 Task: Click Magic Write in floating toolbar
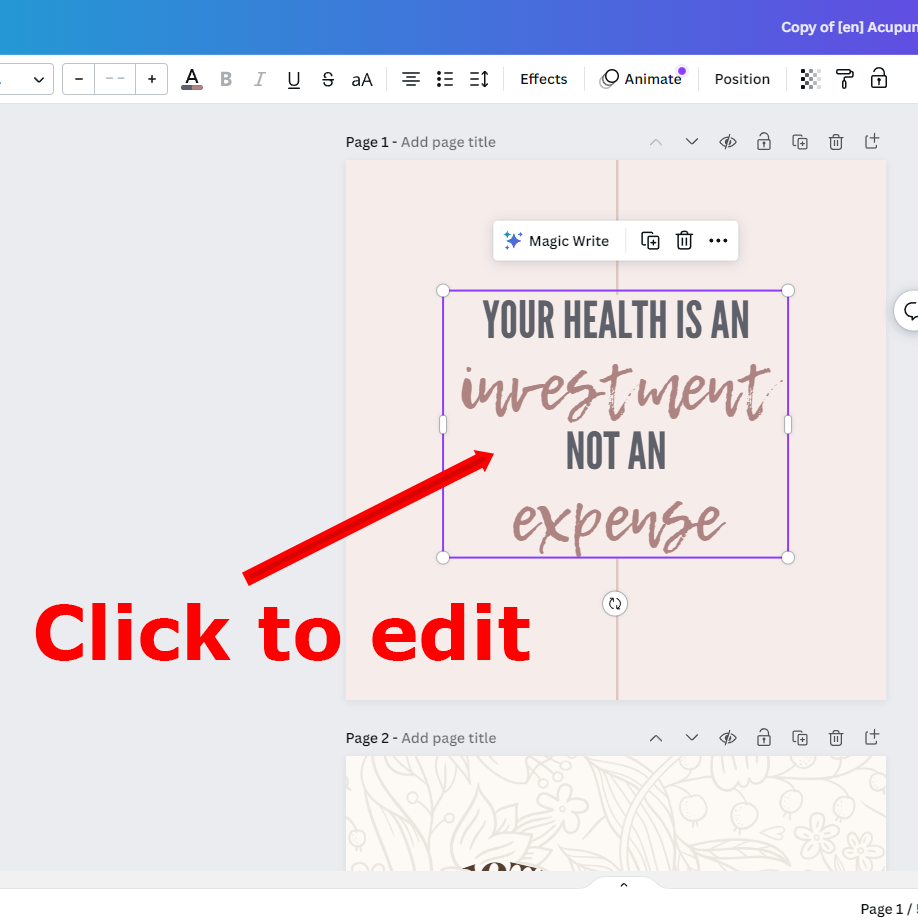click(x=557, y=241)
